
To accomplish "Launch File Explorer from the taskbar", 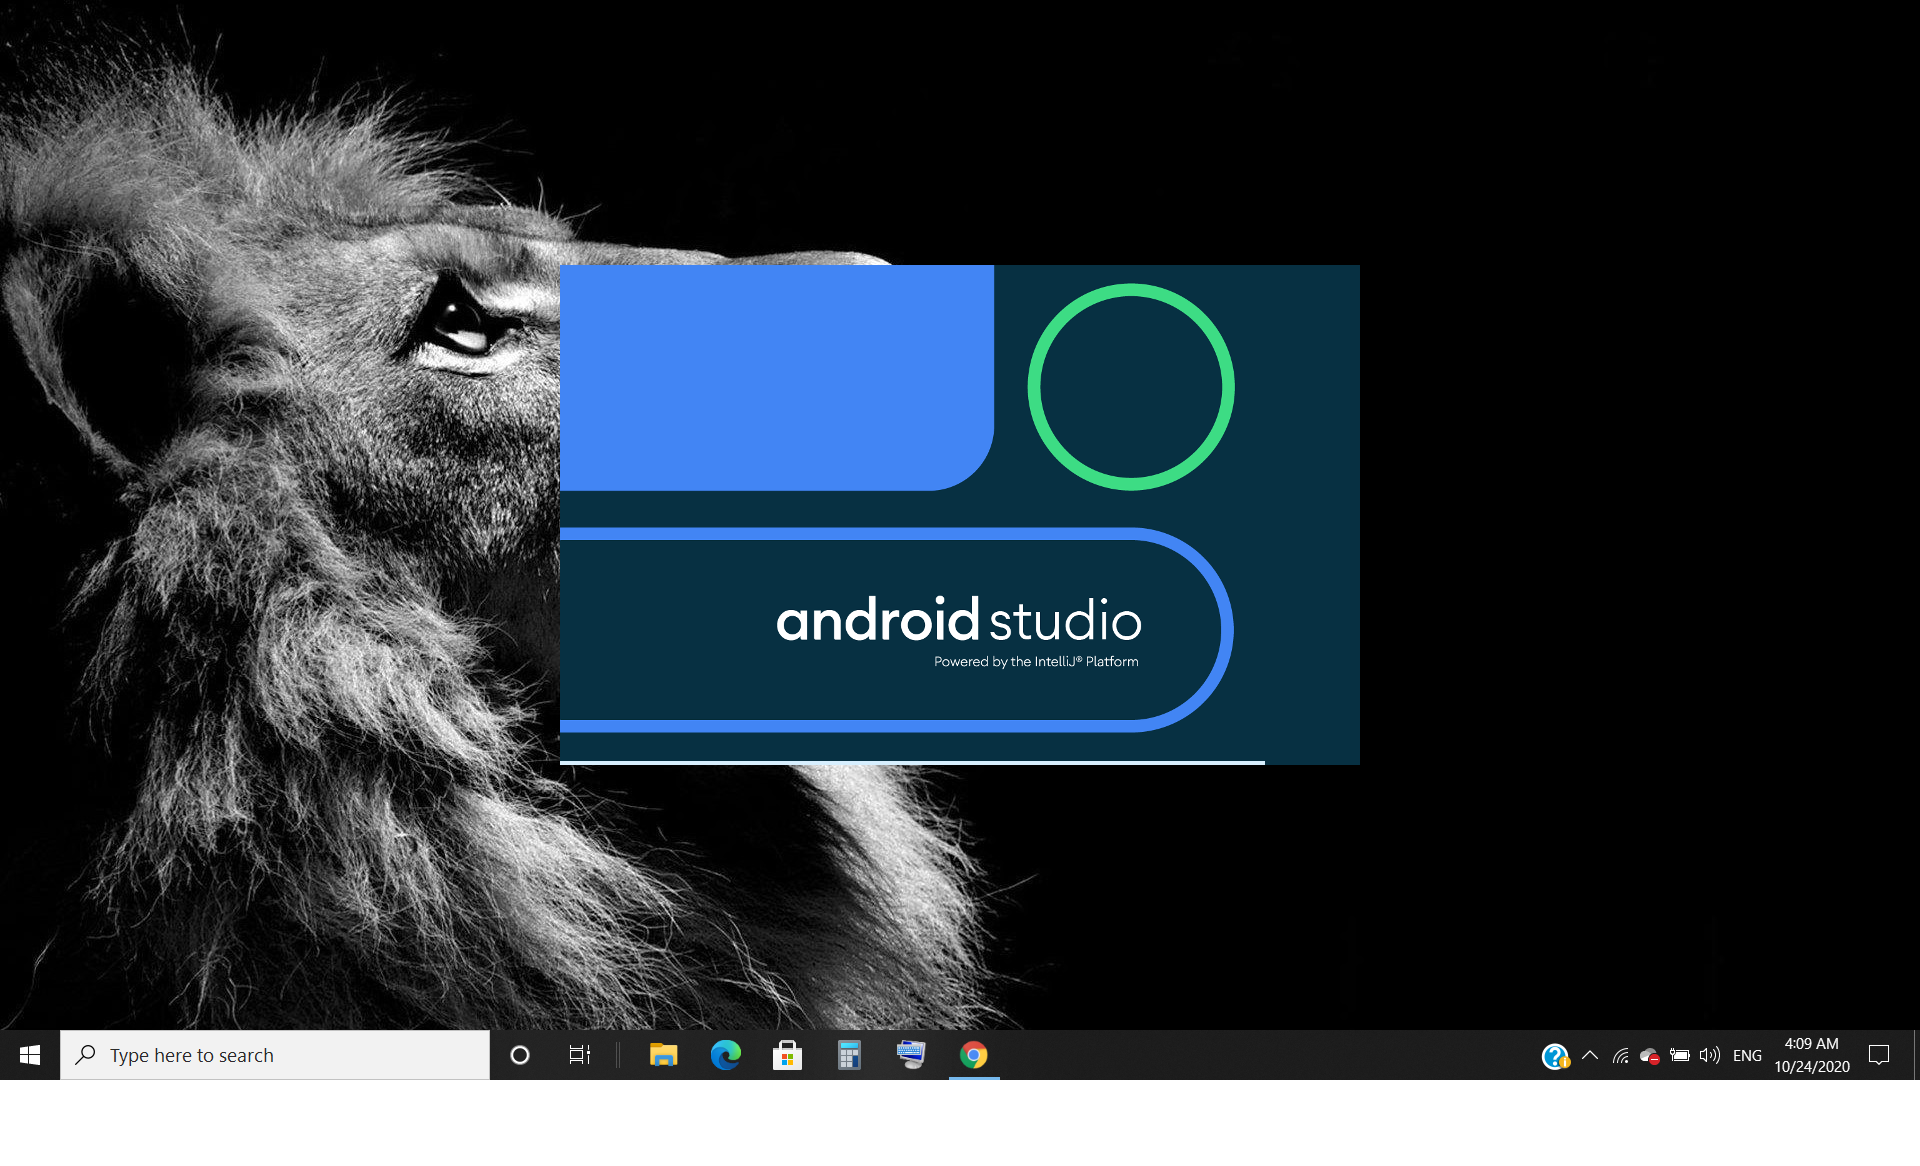I will click(663, 1055).
